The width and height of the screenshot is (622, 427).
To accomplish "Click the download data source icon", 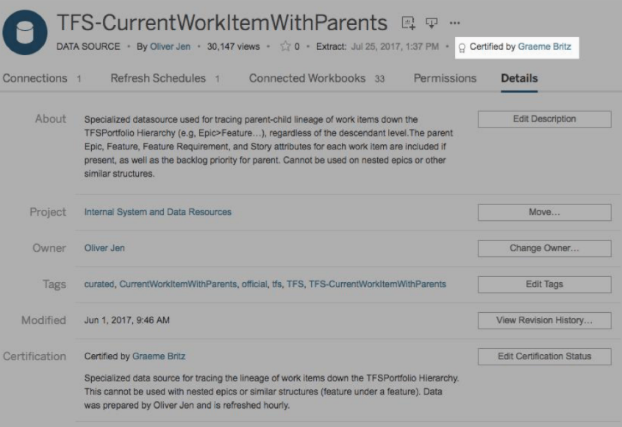I will [431, 22].
